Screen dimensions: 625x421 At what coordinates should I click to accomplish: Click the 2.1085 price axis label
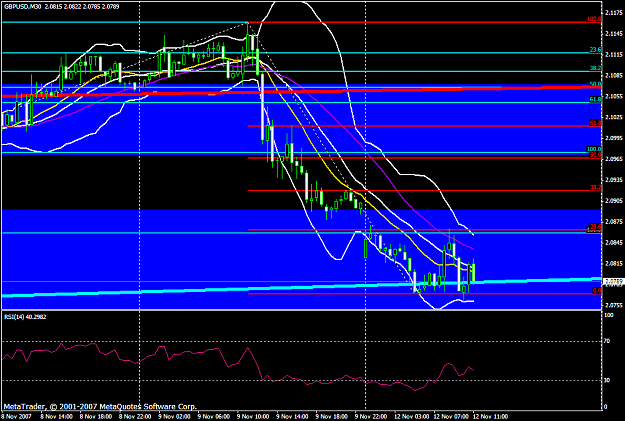(613, 75)
